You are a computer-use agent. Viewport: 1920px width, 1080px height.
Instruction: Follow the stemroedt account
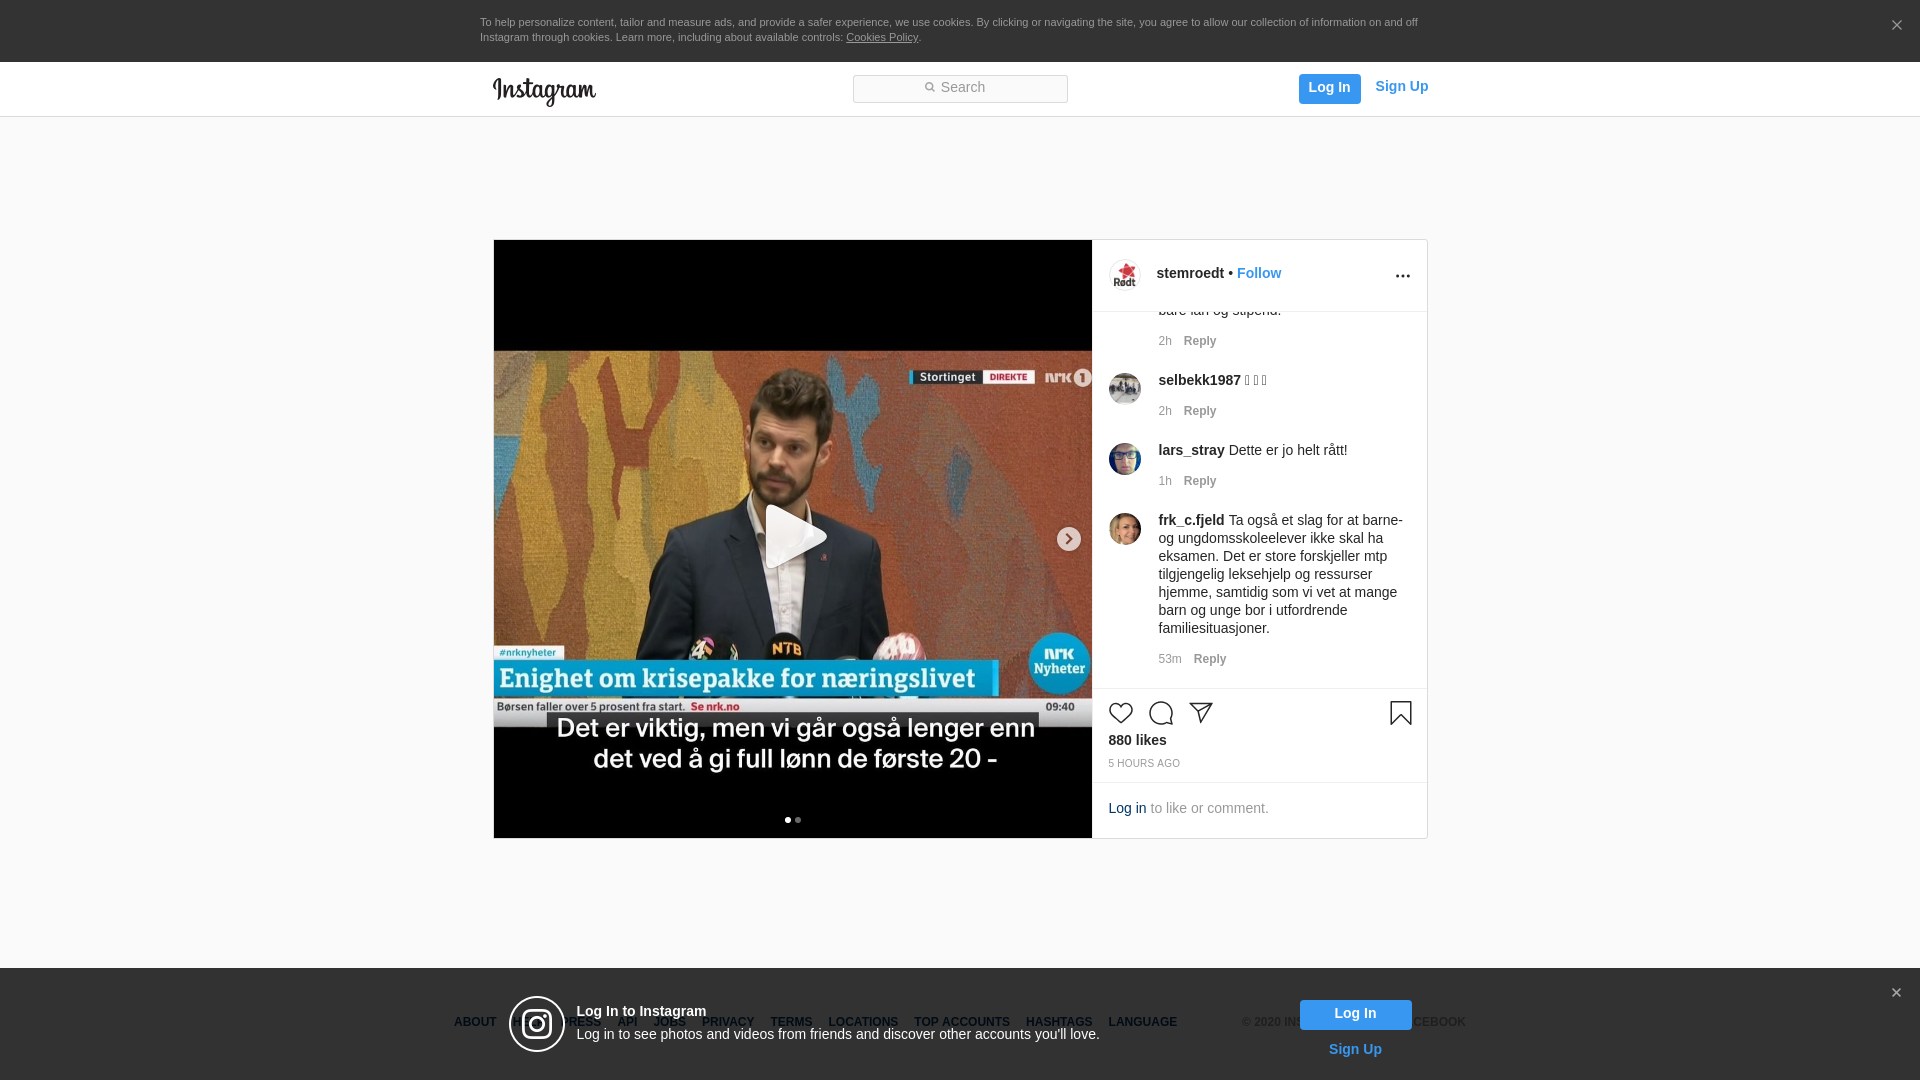pyautogui.click(x=1258, y=273)
